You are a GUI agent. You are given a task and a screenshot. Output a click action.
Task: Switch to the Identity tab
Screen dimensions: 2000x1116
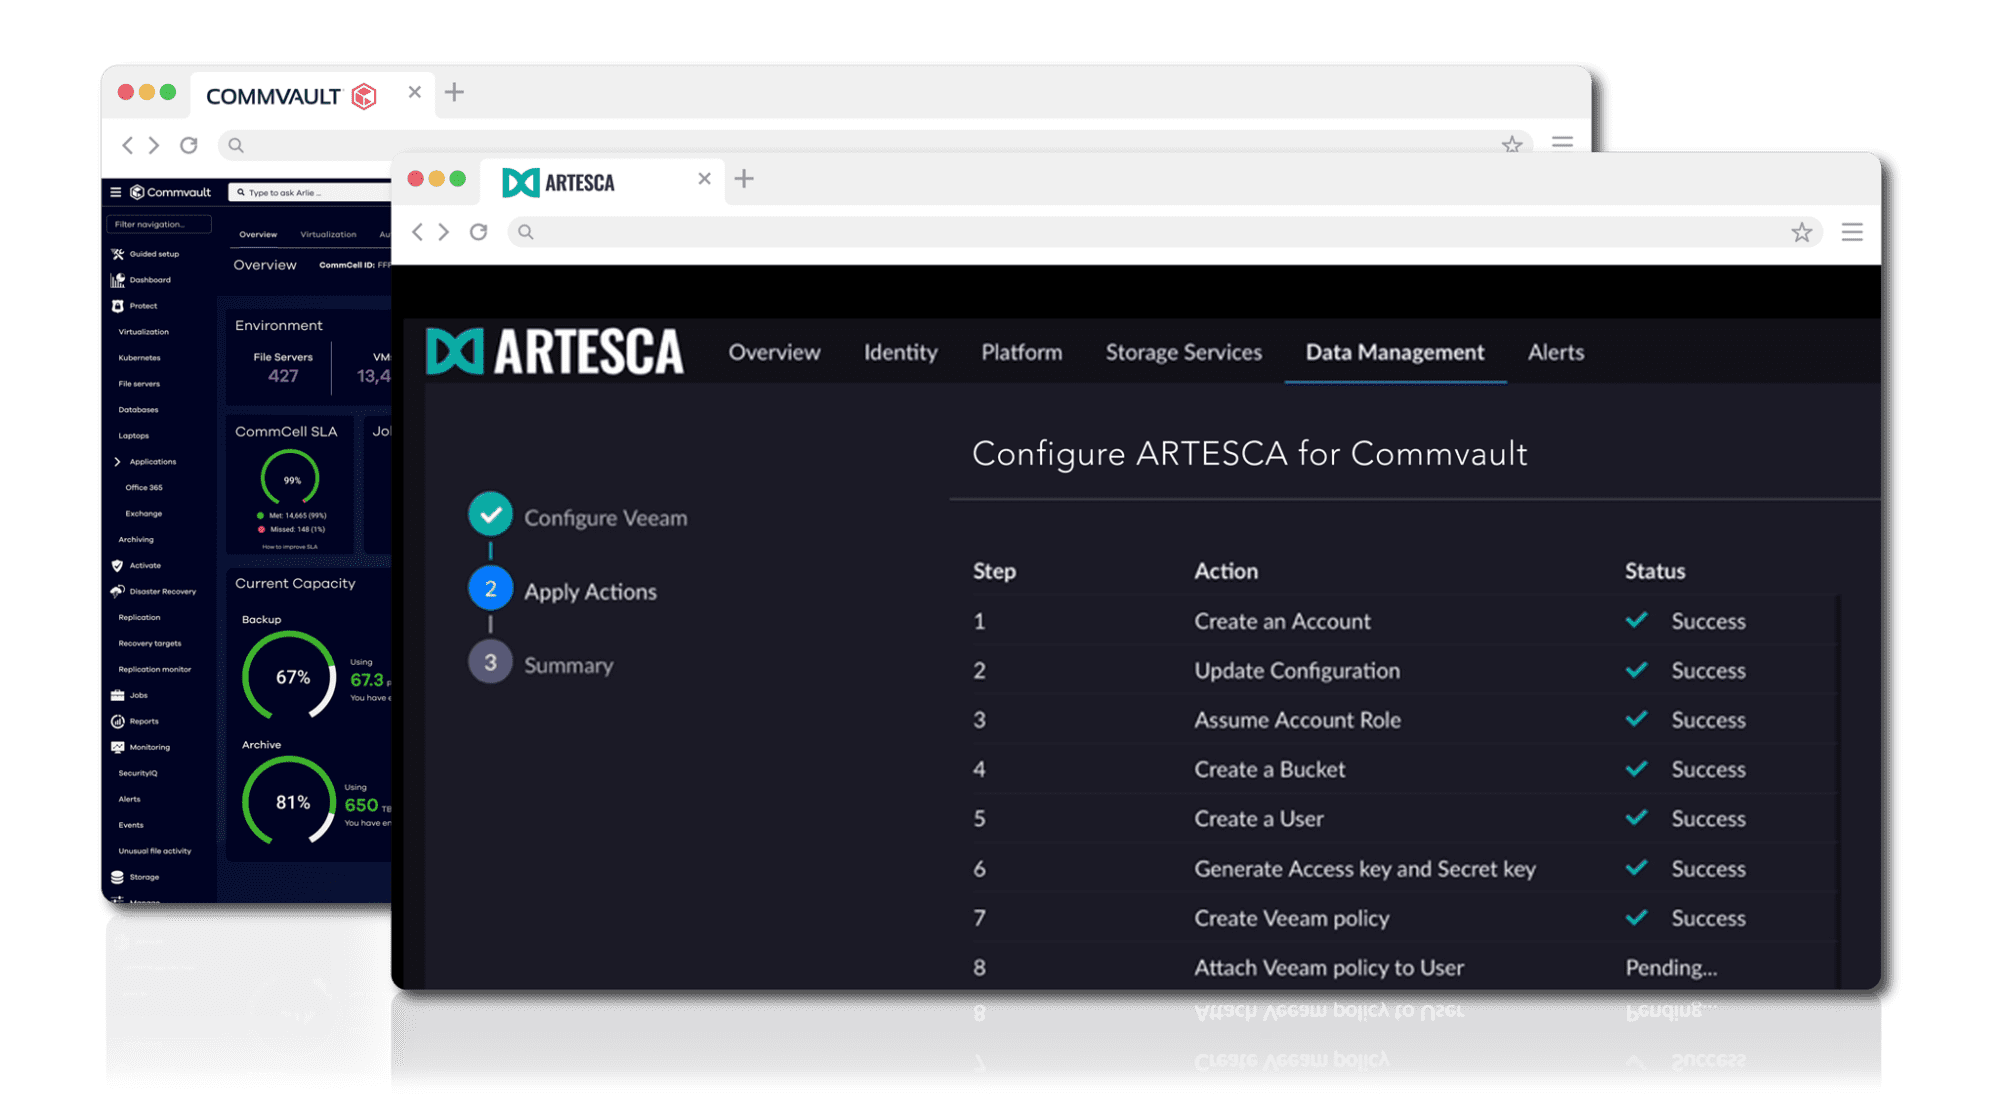900,352
